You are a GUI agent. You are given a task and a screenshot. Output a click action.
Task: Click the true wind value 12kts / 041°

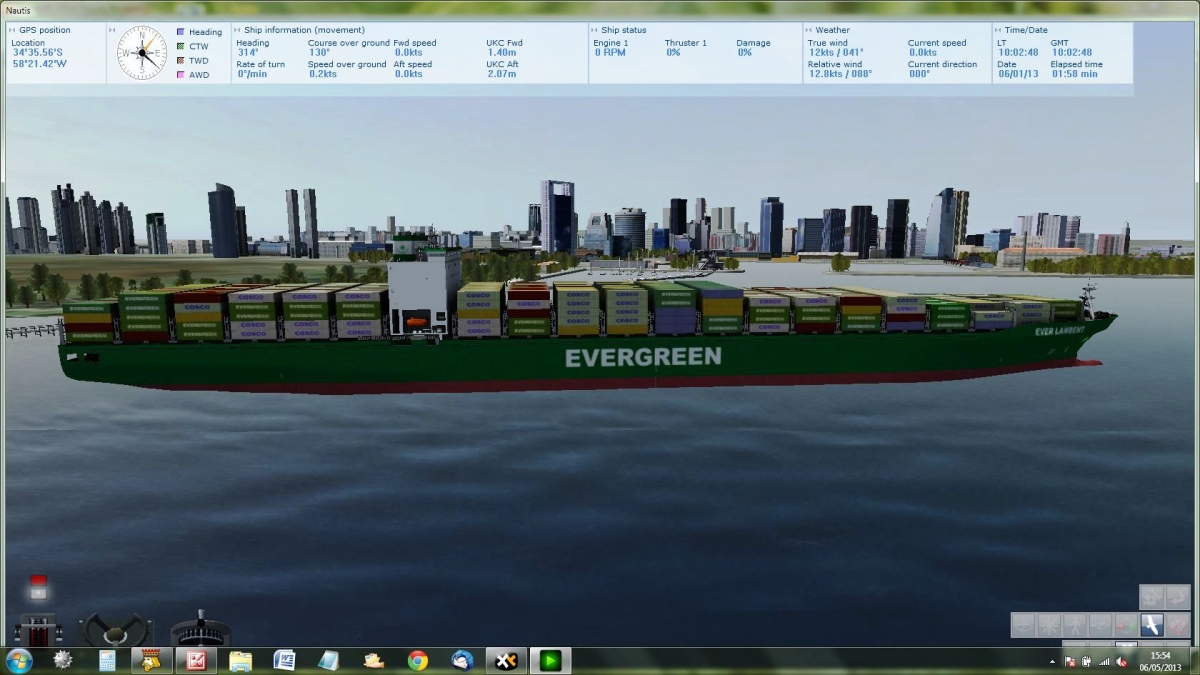(x=836, y=53)
